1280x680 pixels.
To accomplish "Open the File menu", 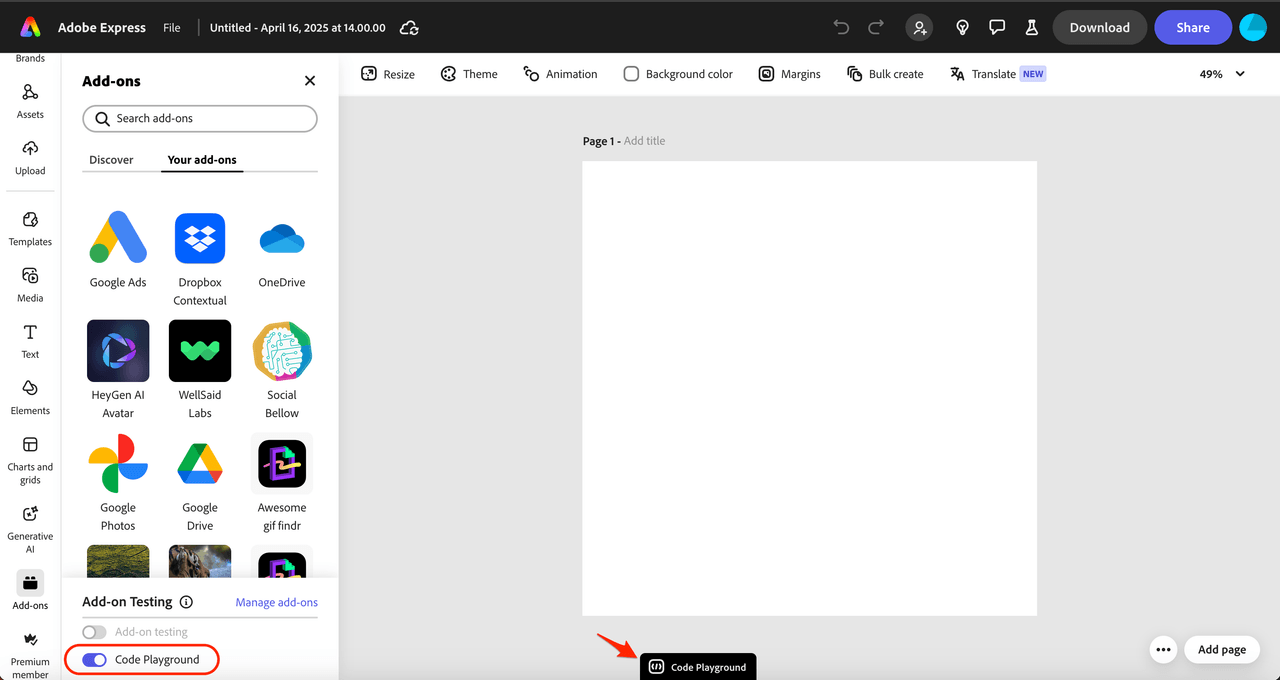I will tap(172, 28).
